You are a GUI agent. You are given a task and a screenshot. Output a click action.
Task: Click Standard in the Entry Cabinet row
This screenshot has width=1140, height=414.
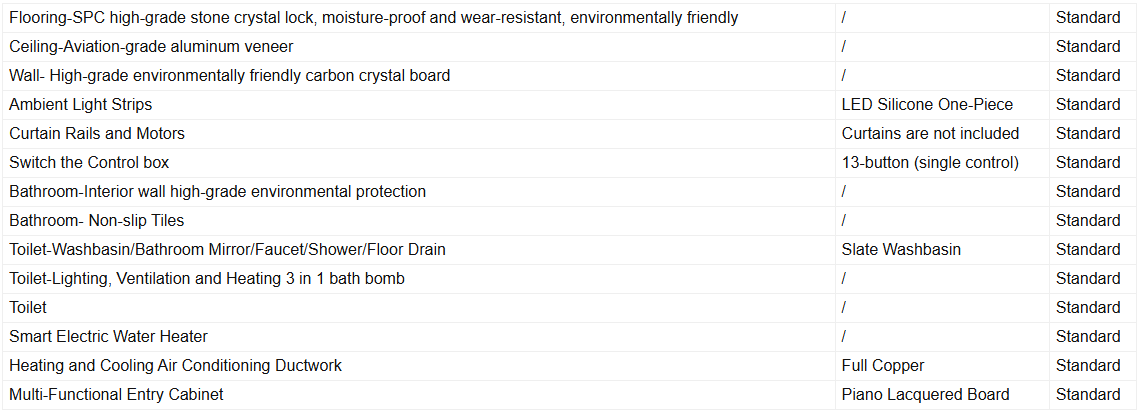coord(1088,395)
